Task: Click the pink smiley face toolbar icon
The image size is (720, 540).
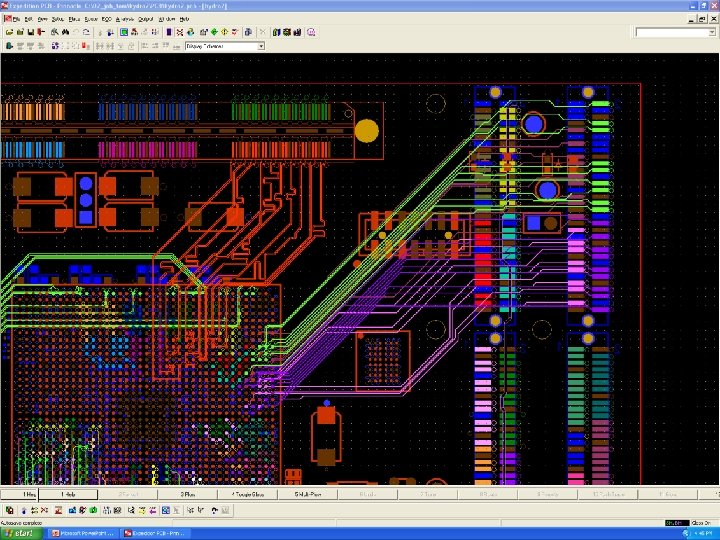Action: [x=311, y=32]
